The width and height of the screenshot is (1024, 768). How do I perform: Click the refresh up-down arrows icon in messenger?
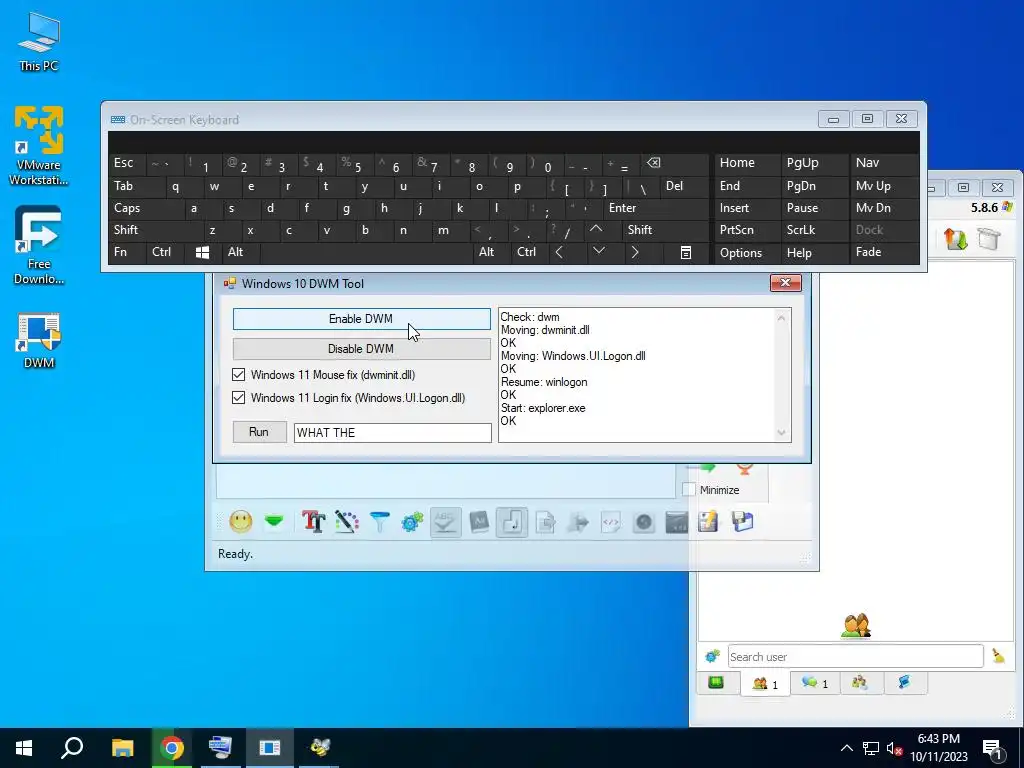(955, 239)
